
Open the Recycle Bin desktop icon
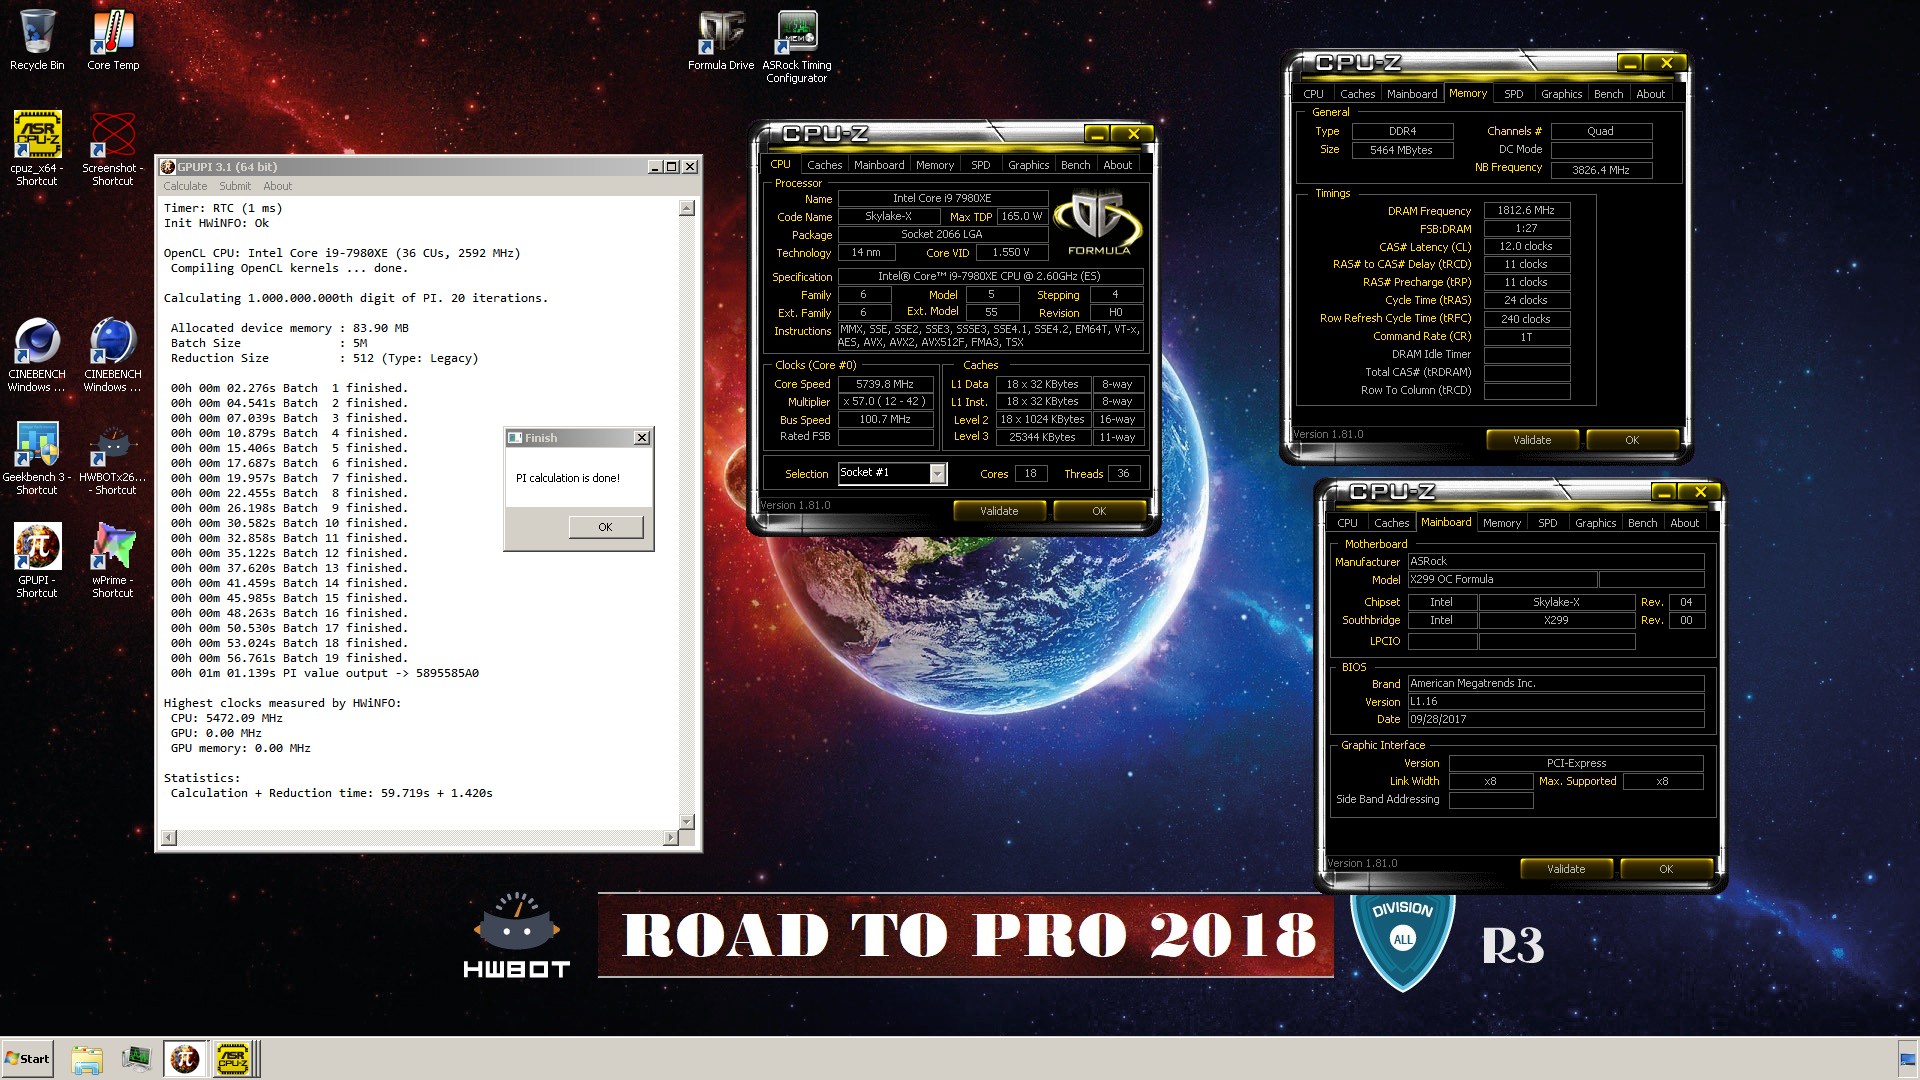click(x=37, y=40)
